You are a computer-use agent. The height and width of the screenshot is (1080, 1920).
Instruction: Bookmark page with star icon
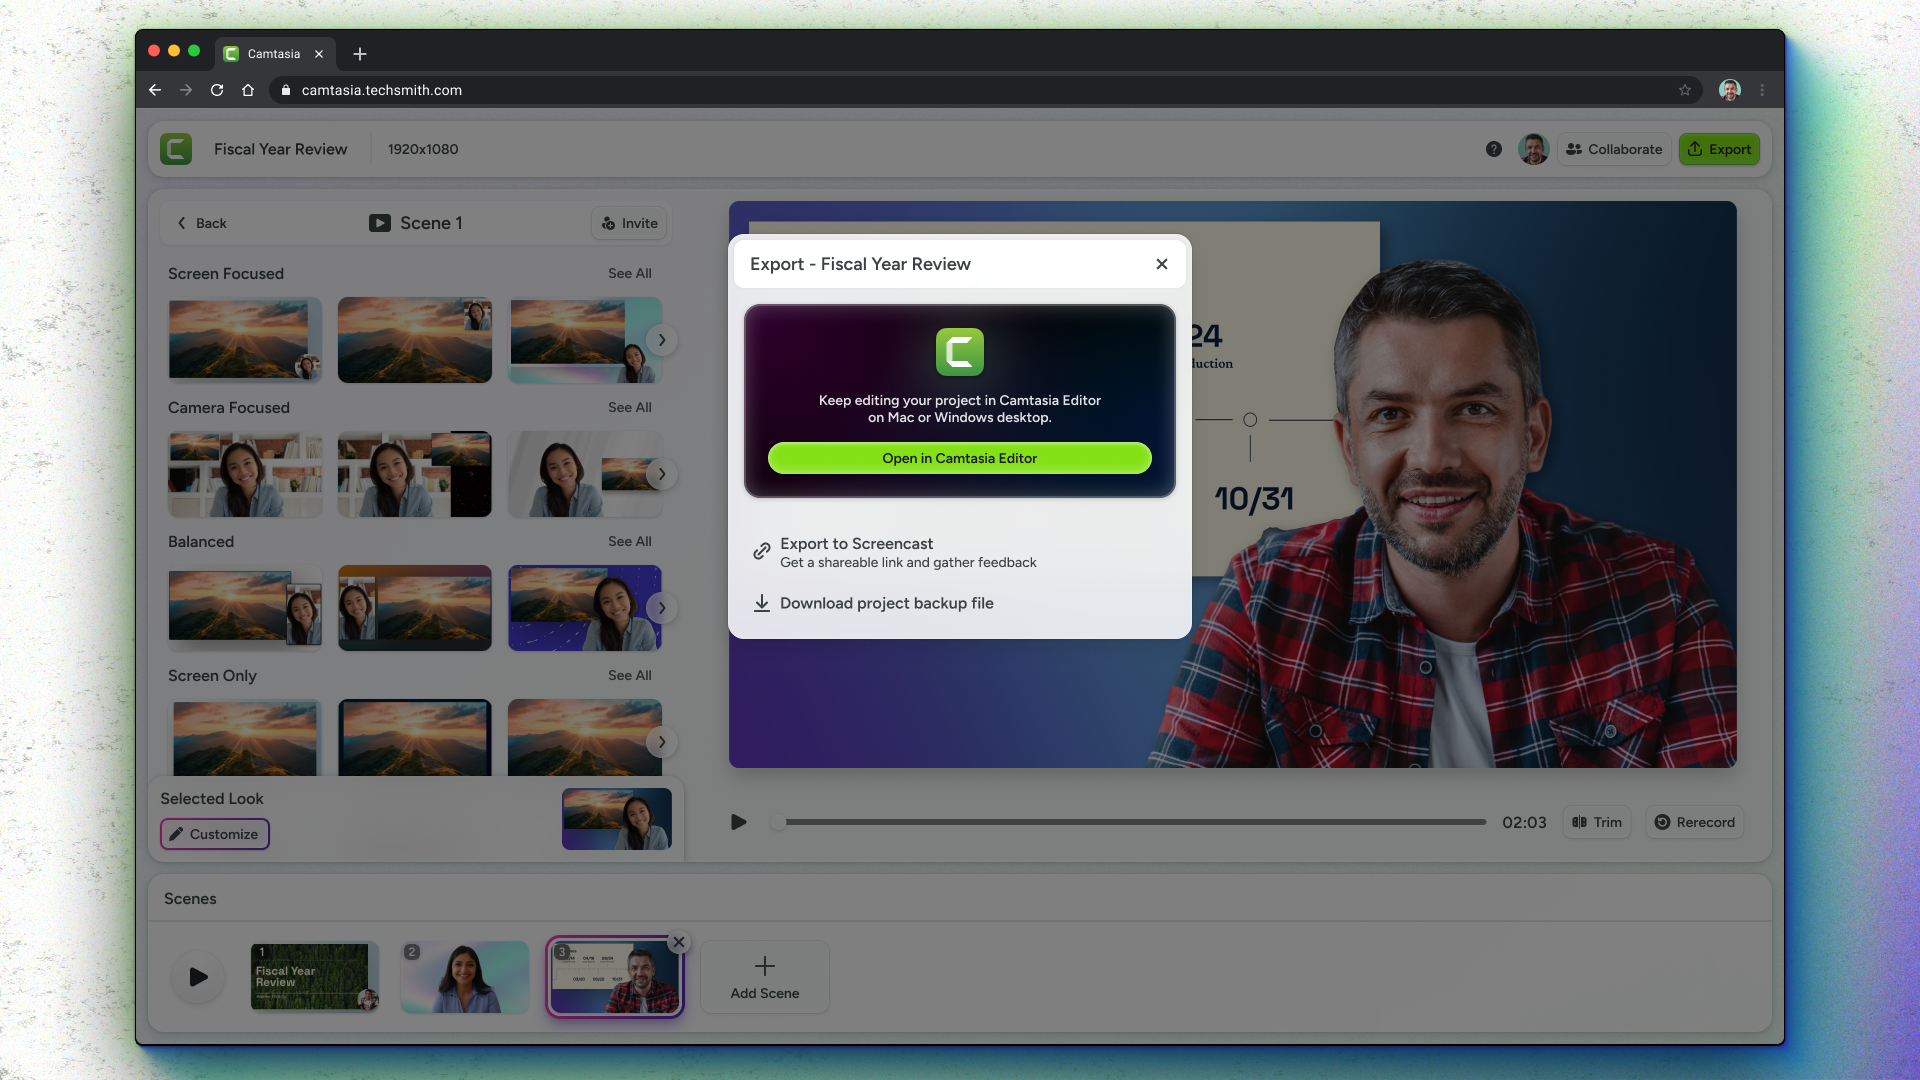click(x=1685, y=90)
